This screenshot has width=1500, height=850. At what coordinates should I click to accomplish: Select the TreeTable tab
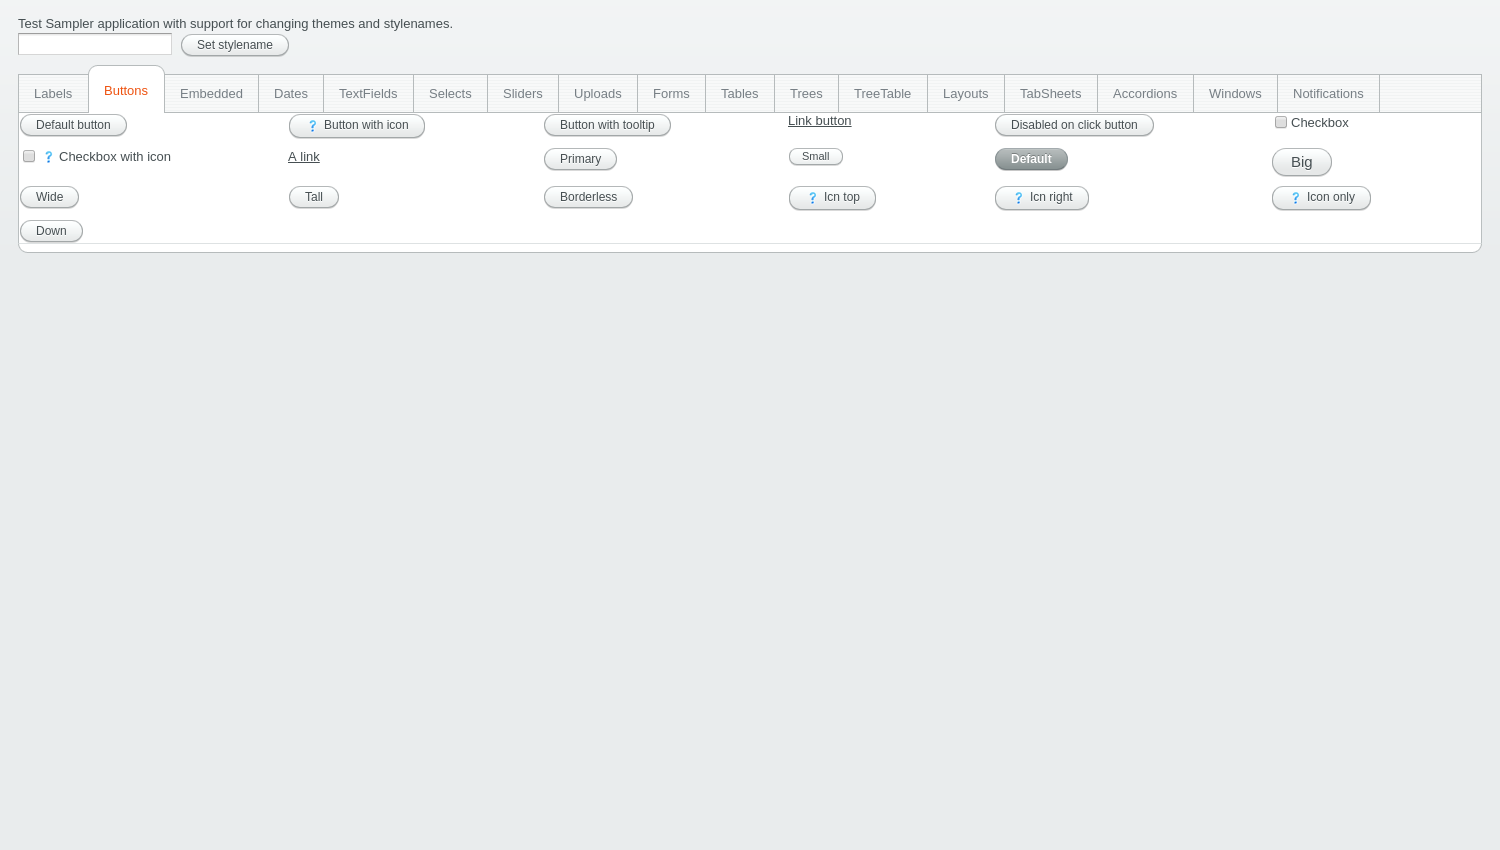[x=883, y=94]
